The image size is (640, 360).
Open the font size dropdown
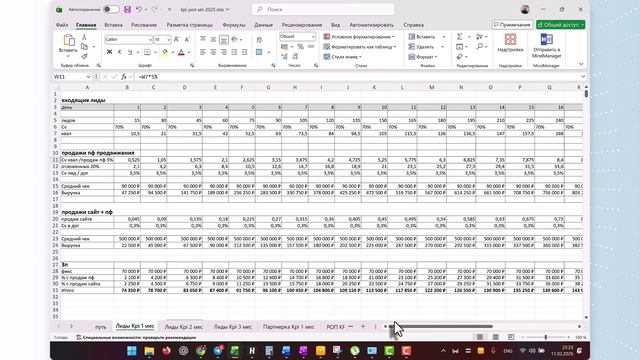point(168,40)
